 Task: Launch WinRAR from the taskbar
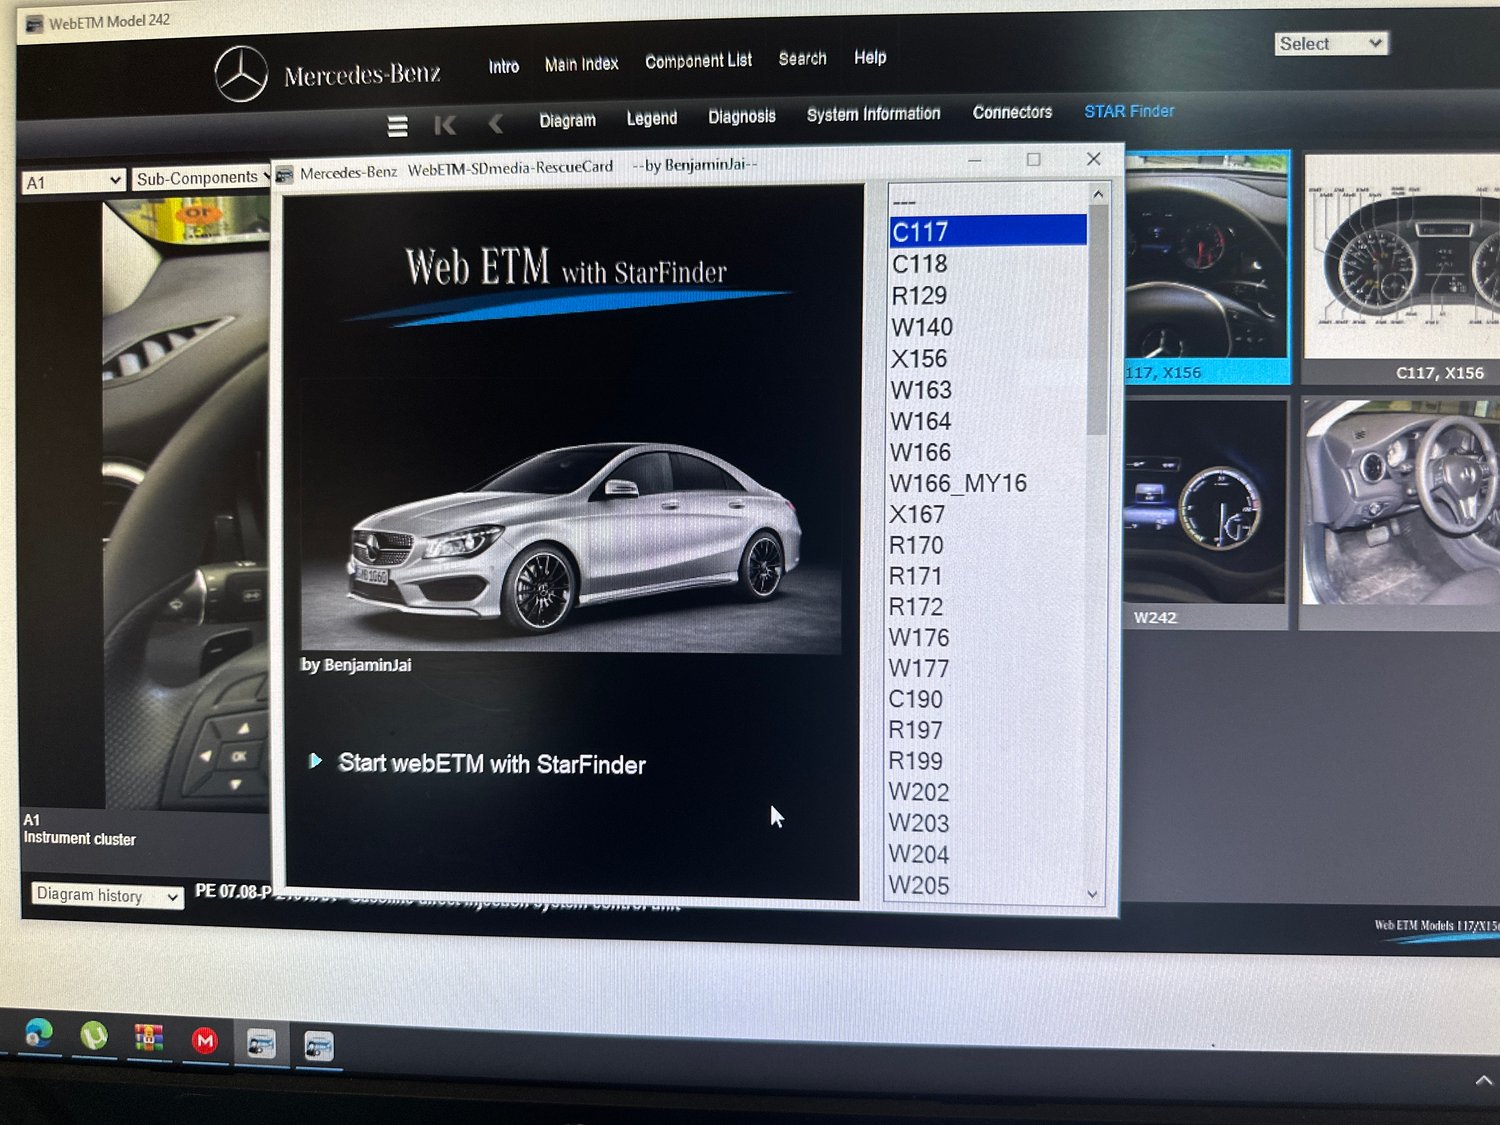click(149, 1038)
